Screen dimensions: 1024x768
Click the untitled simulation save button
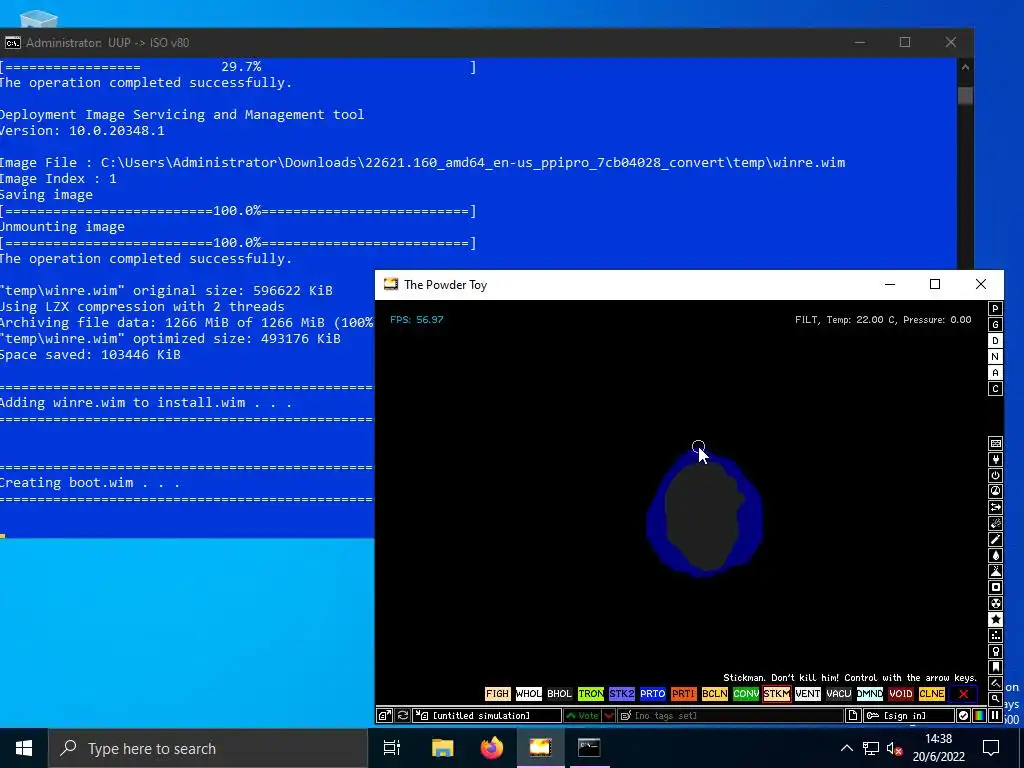(488, 716)
